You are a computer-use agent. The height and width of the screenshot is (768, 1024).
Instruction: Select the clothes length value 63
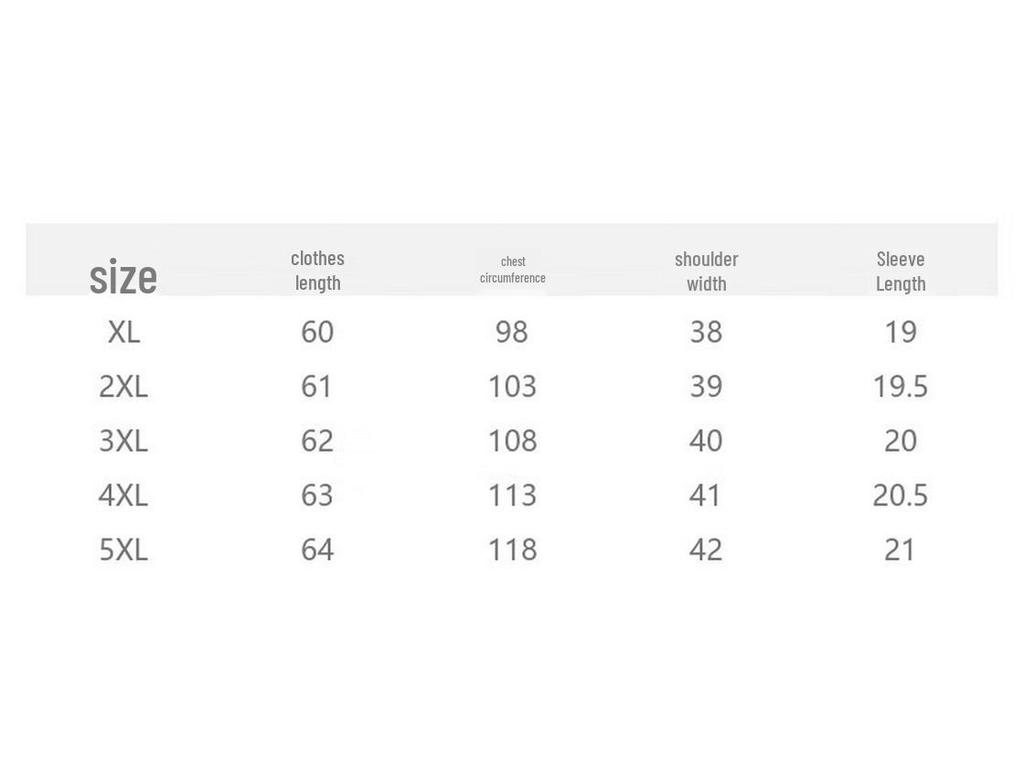pyautogui.click(x=317, y=495)
